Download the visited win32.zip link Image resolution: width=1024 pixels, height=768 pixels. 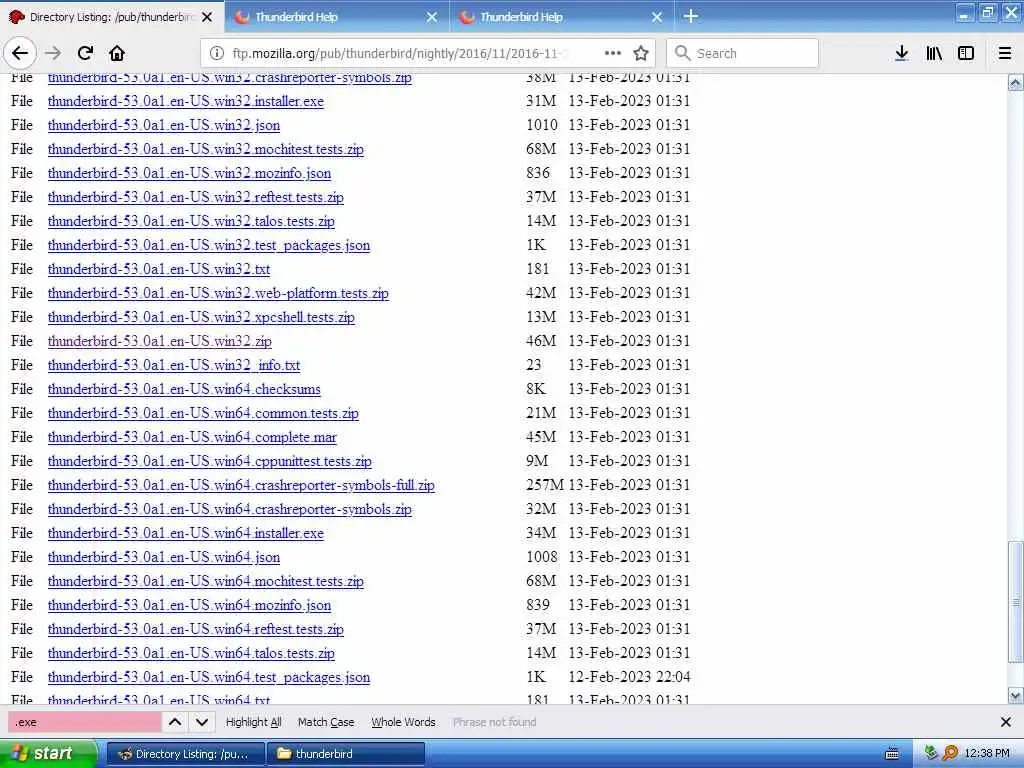[159, 342]
